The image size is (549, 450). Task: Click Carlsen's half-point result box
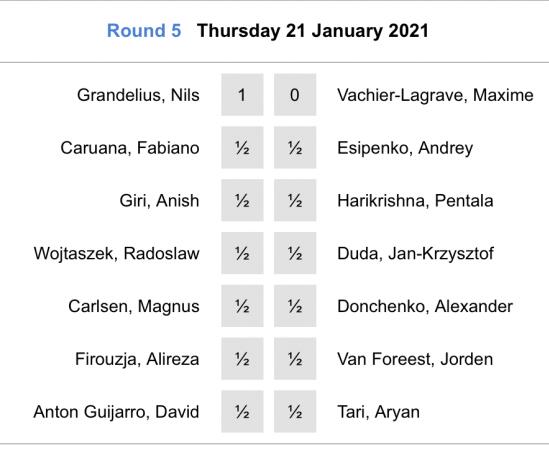pyautogui.click(x=242, y=306)
